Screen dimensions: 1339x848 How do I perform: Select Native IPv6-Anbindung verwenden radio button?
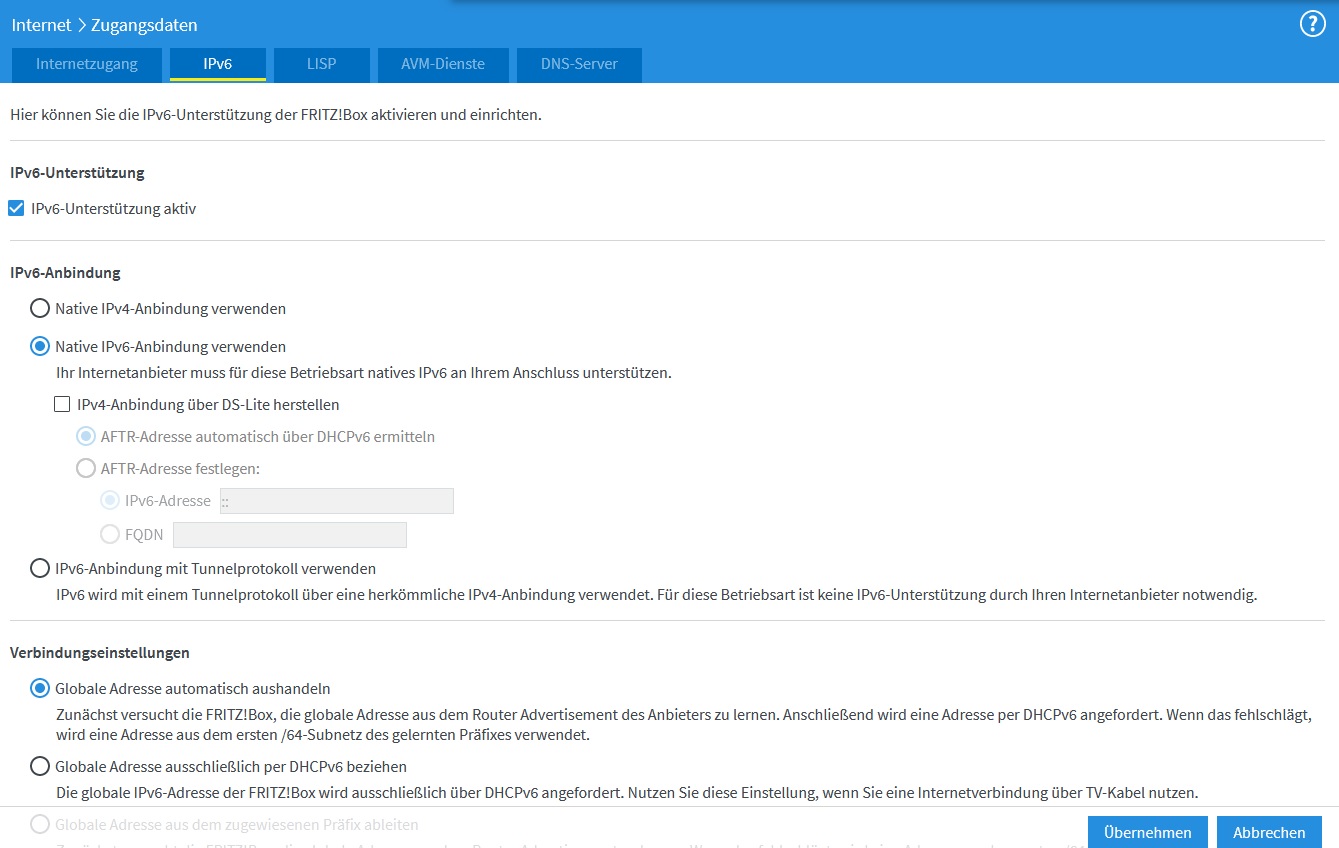click(40, 347)
